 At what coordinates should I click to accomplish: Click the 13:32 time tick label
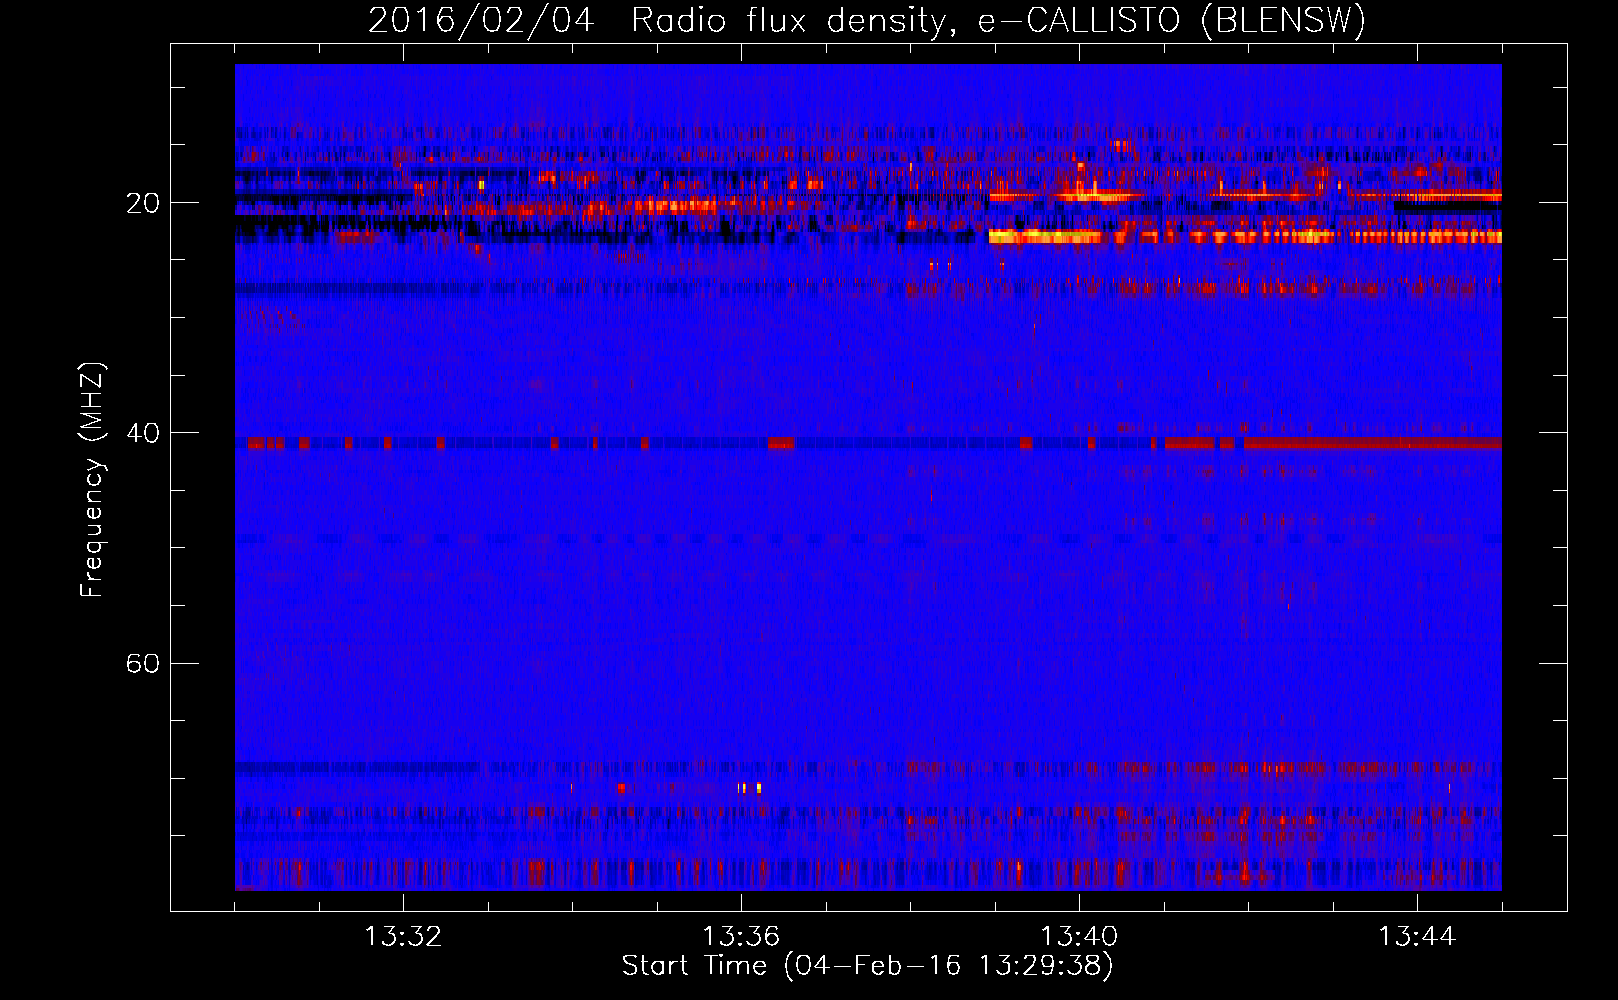403,937
